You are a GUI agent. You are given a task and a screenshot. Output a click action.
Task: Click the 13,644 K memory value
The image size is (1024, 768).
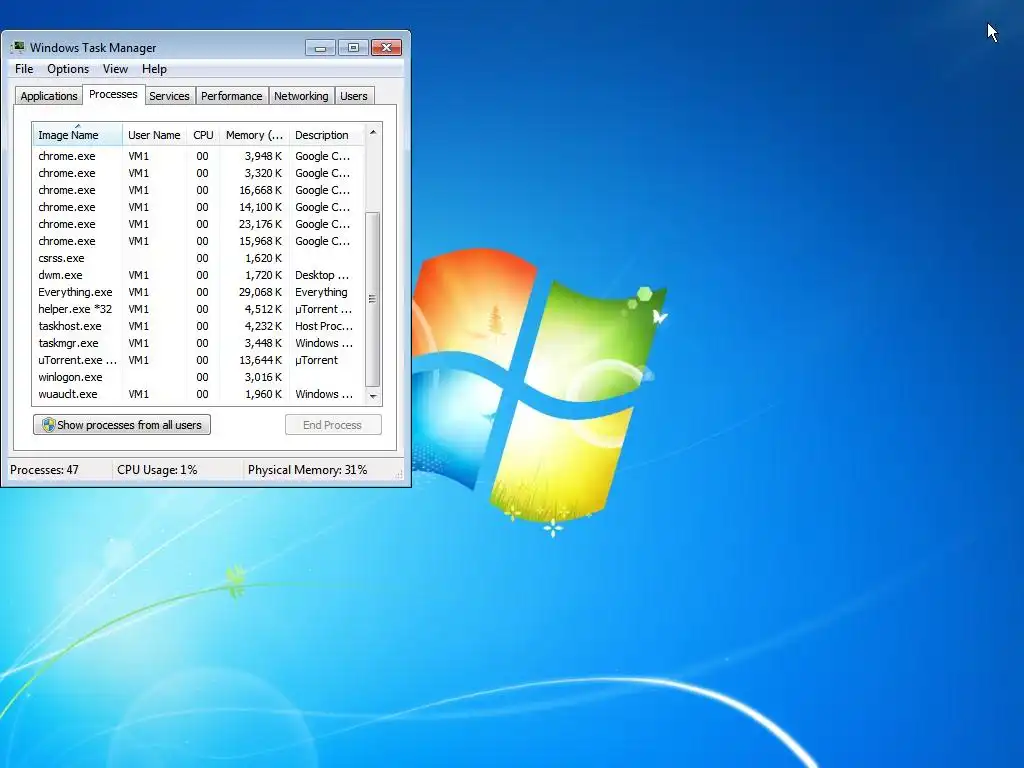(x=261, y=360)
